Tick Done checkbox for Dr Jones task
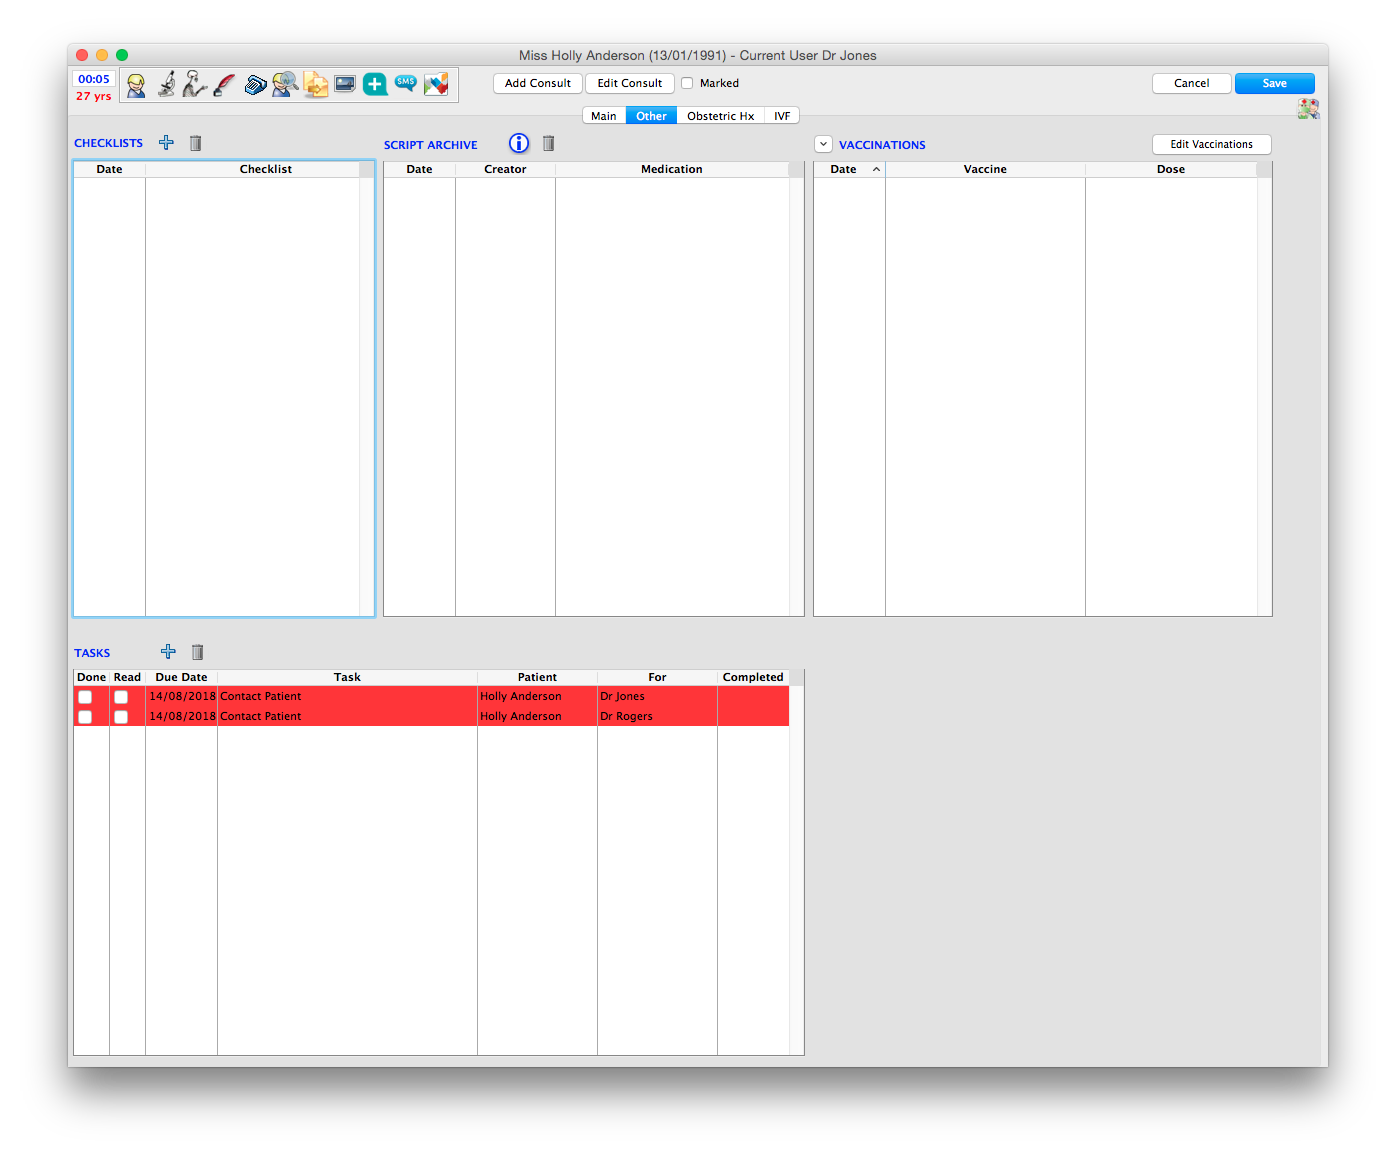Screen dimensions: 1396x1159 [85, 697]
